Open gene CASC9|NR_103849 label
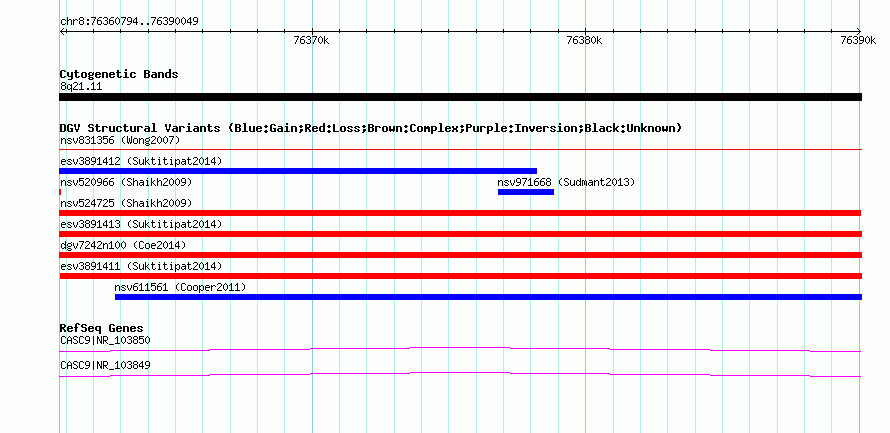 105,365
